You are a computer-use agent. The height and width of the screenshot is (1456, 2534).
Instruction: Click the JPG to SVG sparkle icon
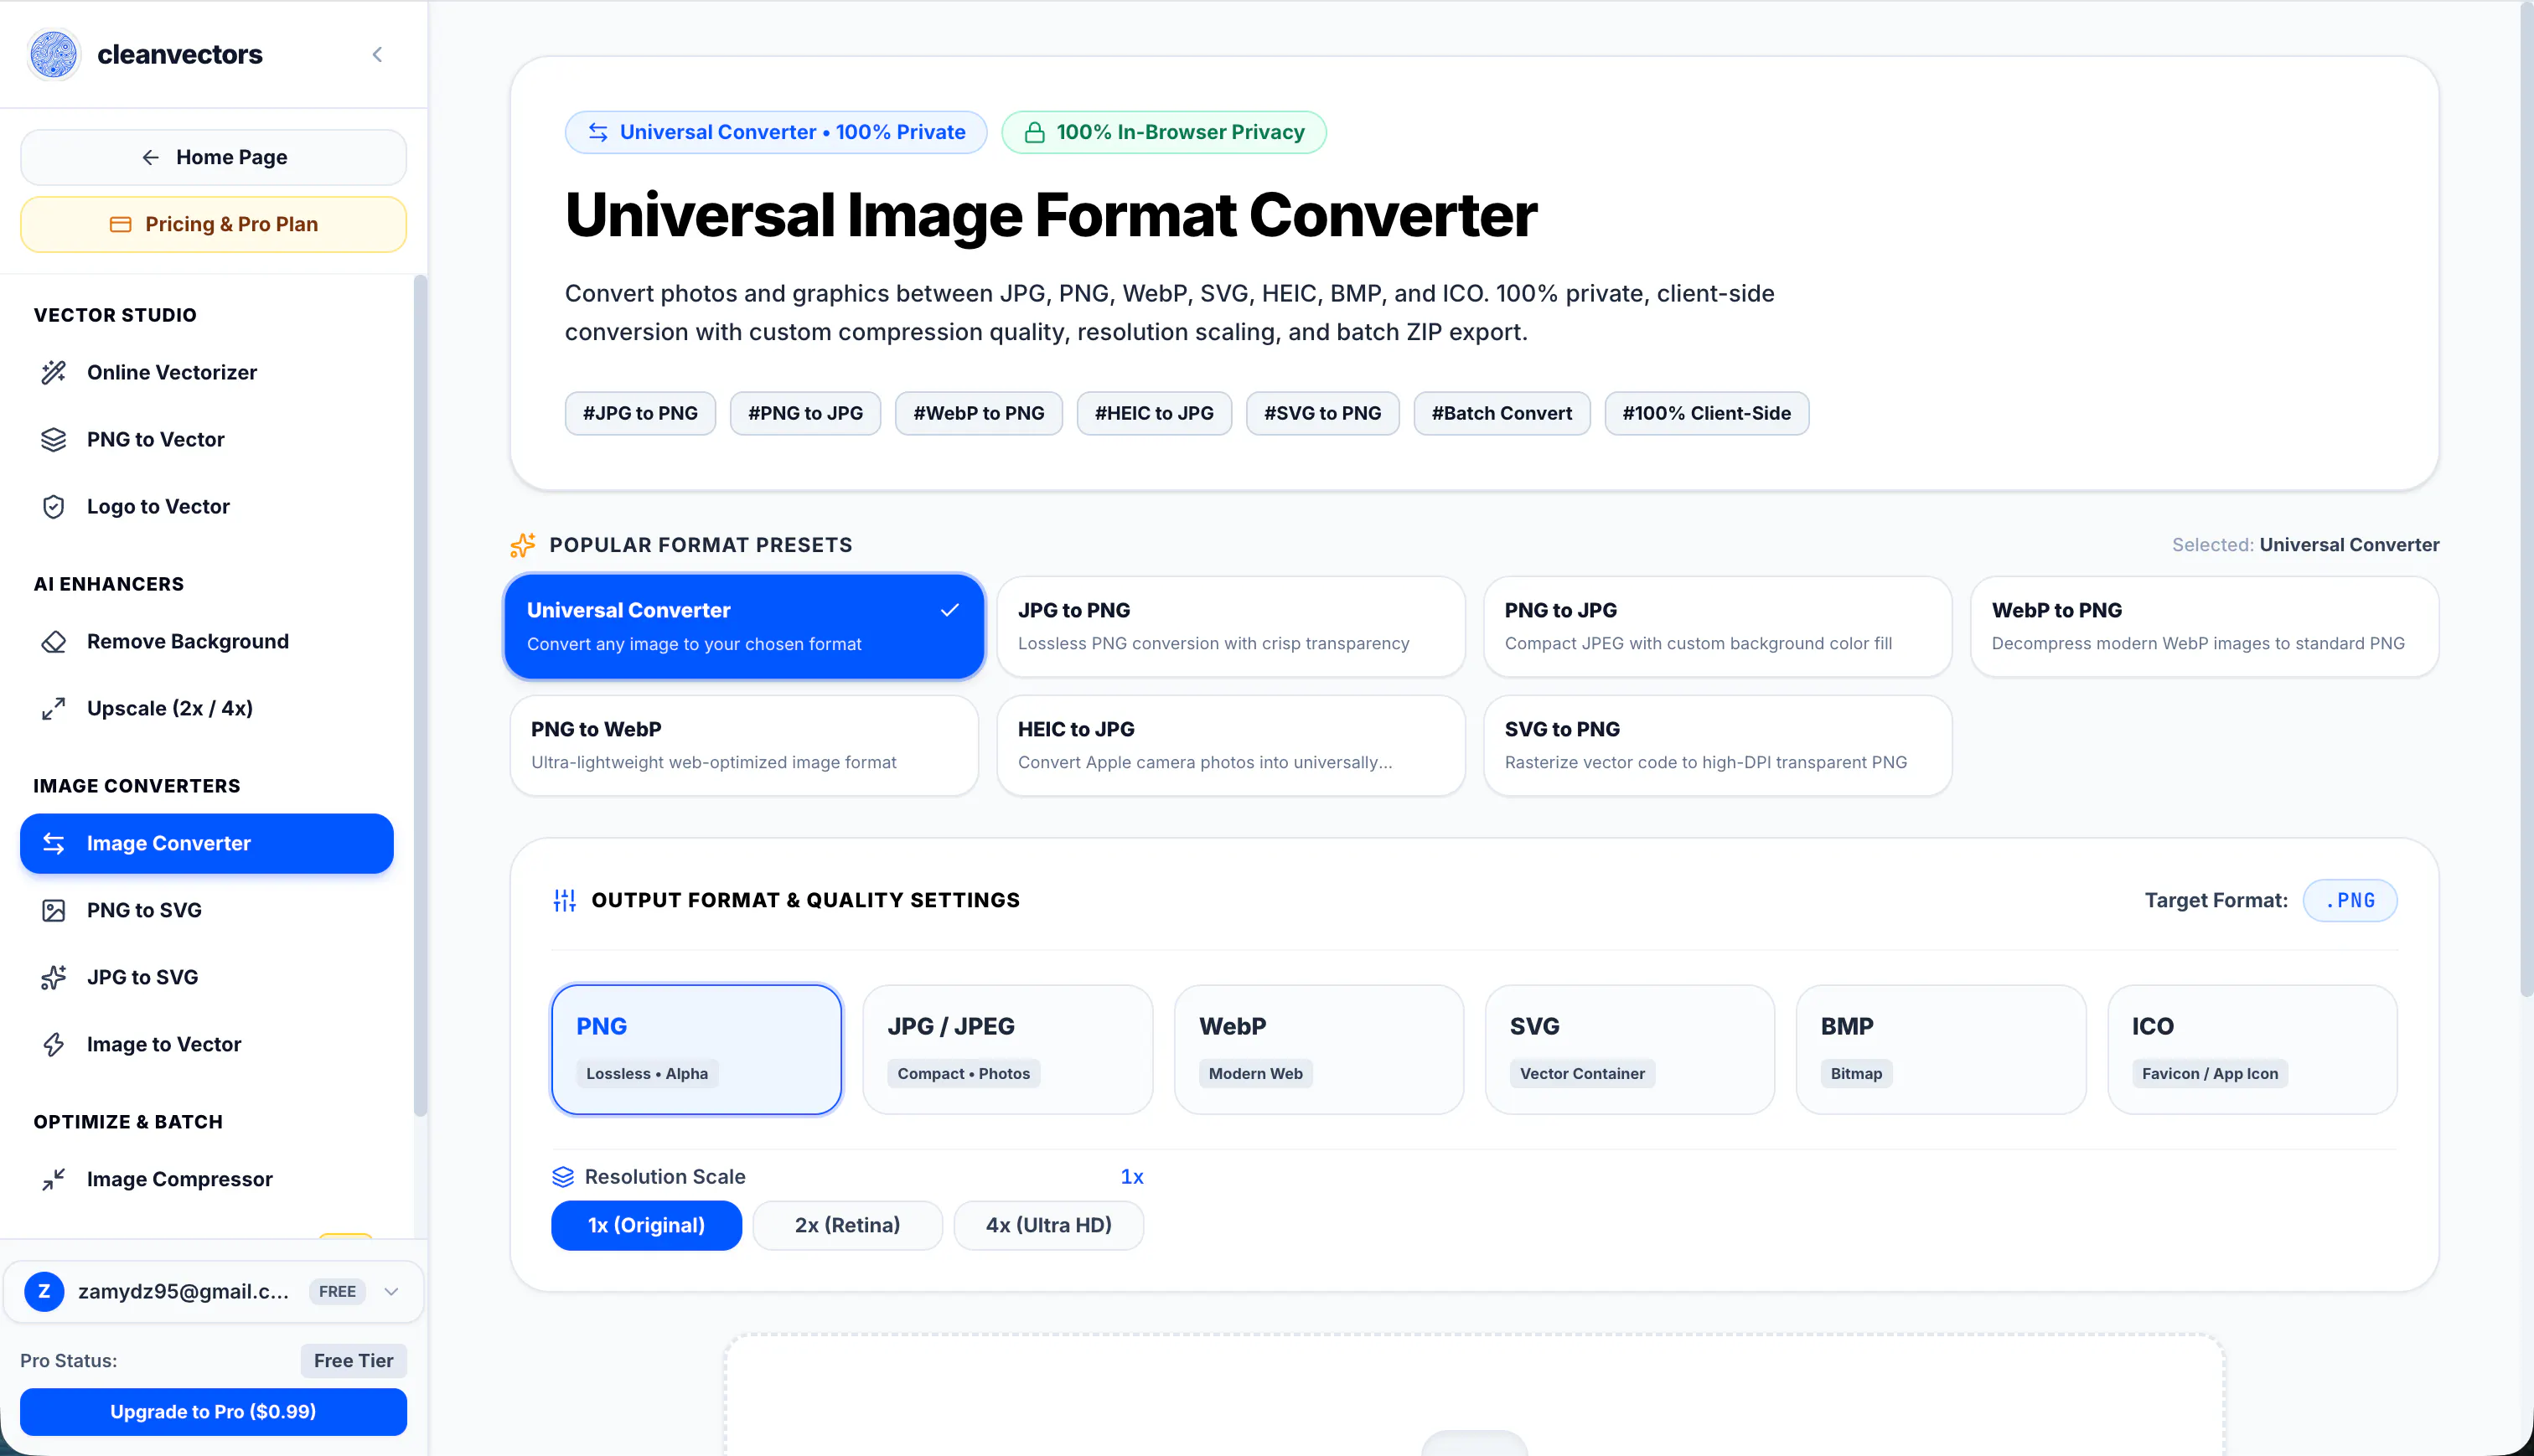coord(54,977)
